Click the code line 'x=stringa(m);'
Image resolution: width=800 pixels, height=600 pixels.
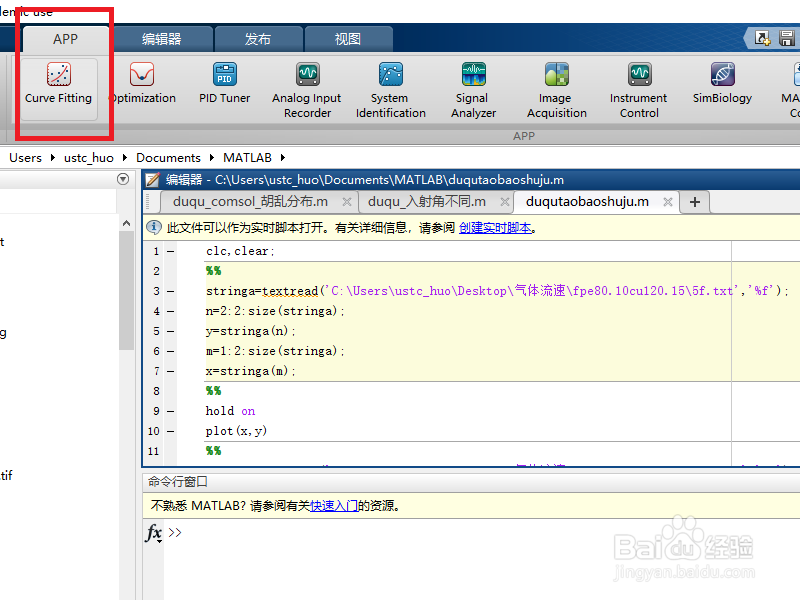[x=251, y=371]
